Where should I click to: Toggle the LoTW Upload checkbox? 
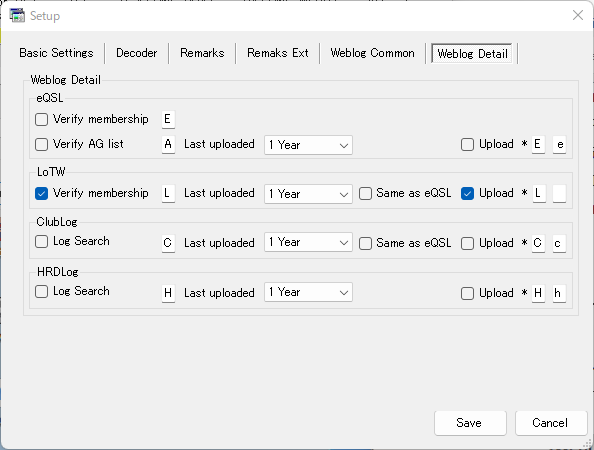click(x=467, y=194)
